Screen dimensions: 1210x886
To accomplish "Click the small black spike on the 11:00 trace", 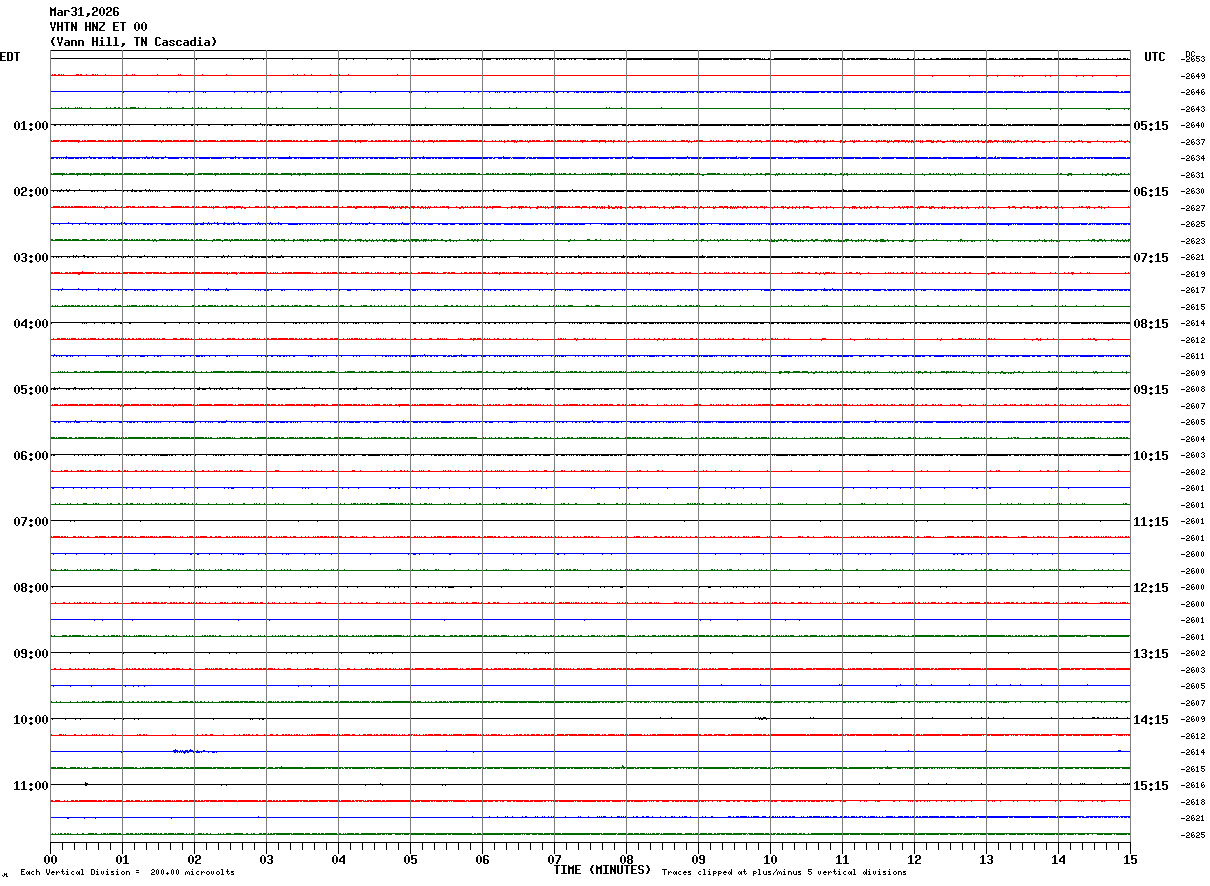I will coord(86,784).
